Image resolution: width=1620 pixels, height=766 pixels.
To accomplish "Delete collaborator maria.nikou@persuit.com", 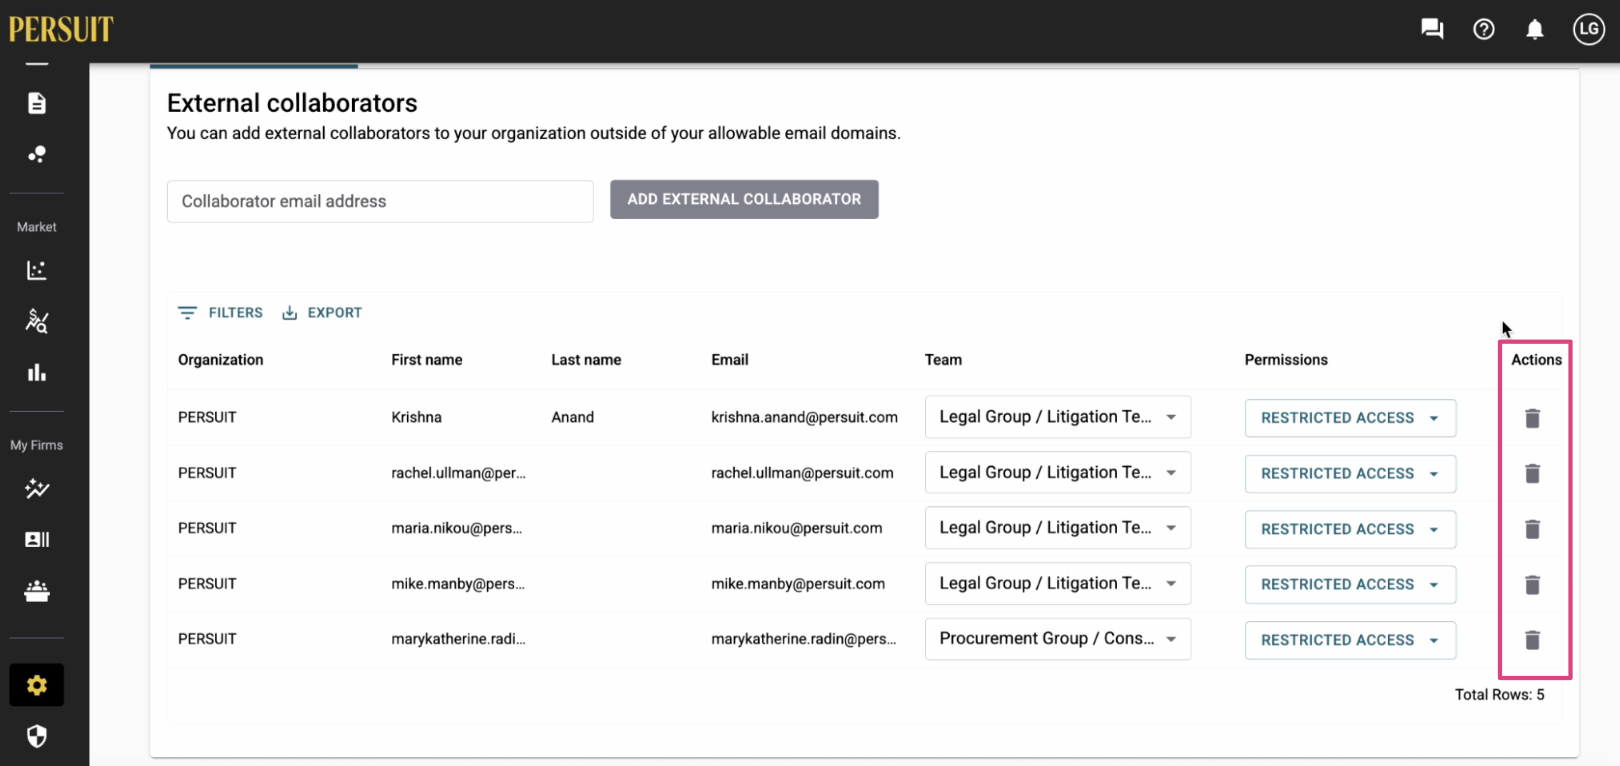I will coord(1532,529).
